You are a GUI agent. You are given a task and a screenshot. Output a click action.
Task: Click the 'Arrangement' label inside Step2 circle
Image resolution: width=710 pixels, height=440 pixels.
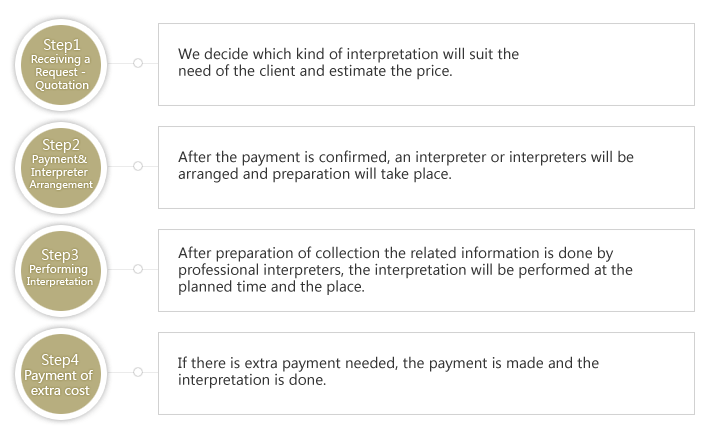click(x=61, y=185)
